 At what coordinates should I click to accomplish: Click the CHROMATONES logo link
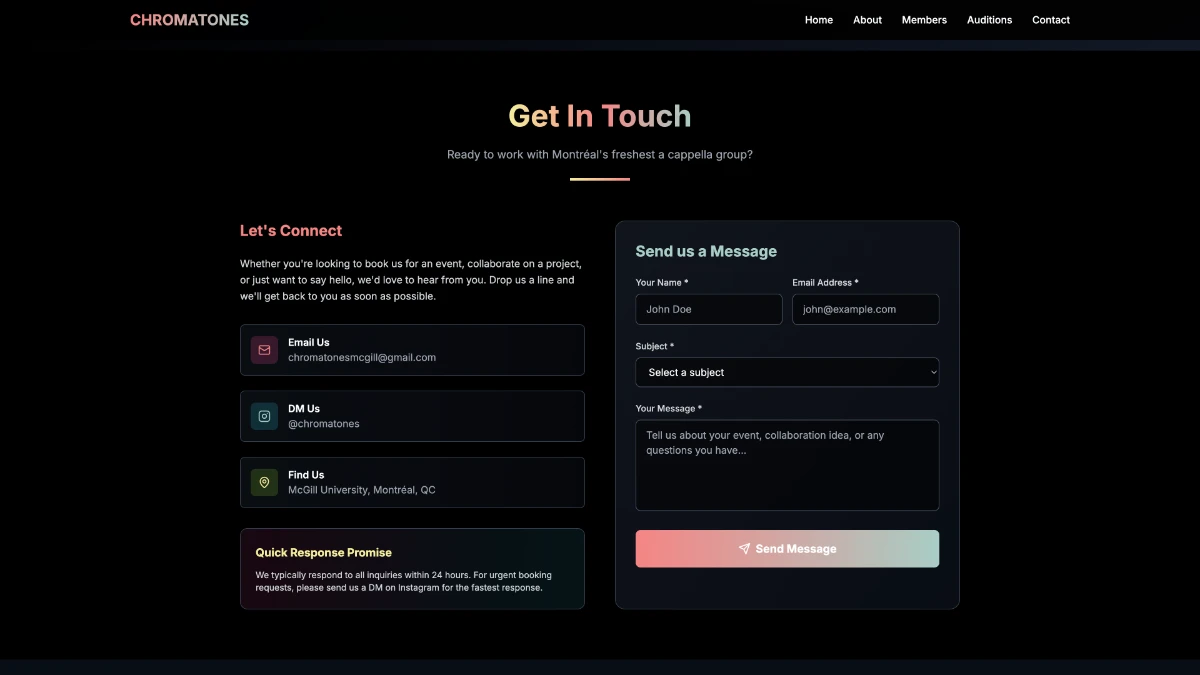(189, 20)
